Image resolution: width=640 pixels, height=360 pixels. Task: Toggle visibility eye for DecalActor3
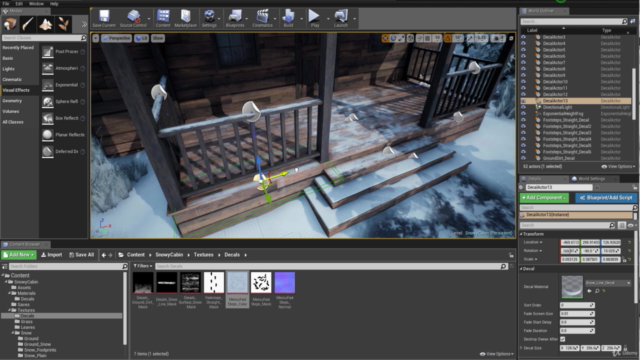(523, 37)
